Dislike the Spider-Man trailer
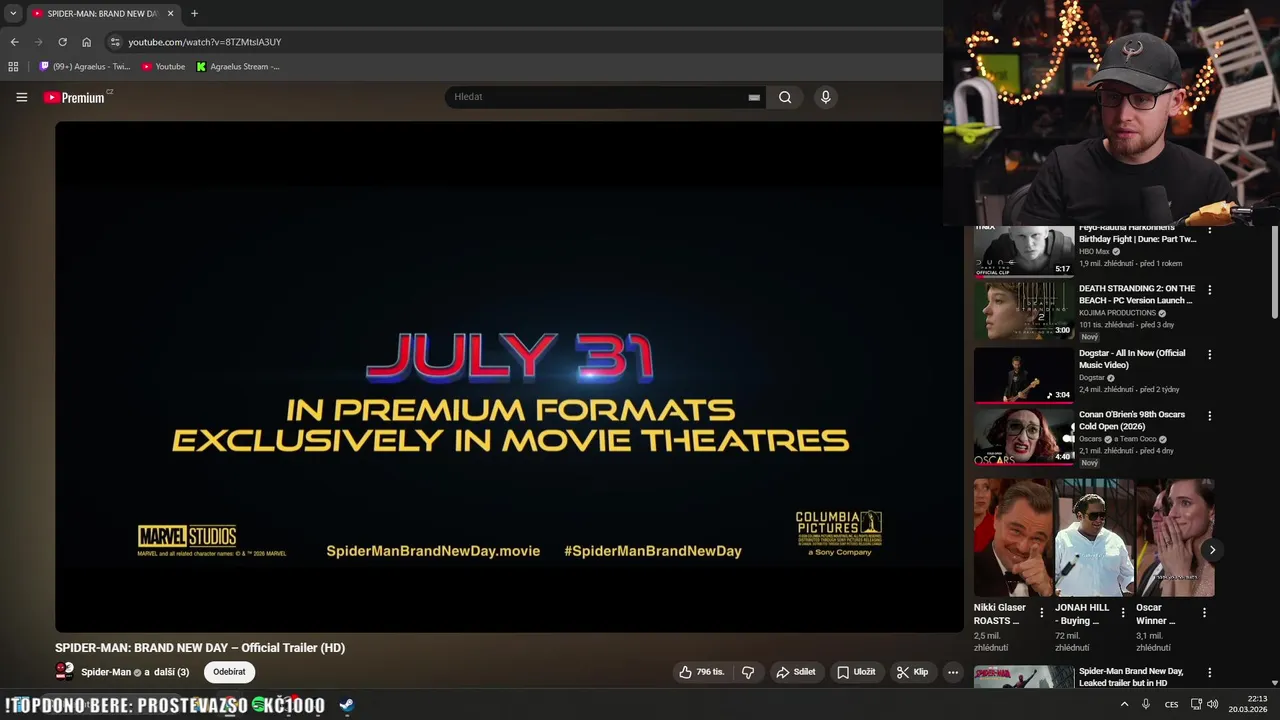Image resolution: width=1280 pixels, height=720 pixels. pyautogui.click(x=748, y=672)
